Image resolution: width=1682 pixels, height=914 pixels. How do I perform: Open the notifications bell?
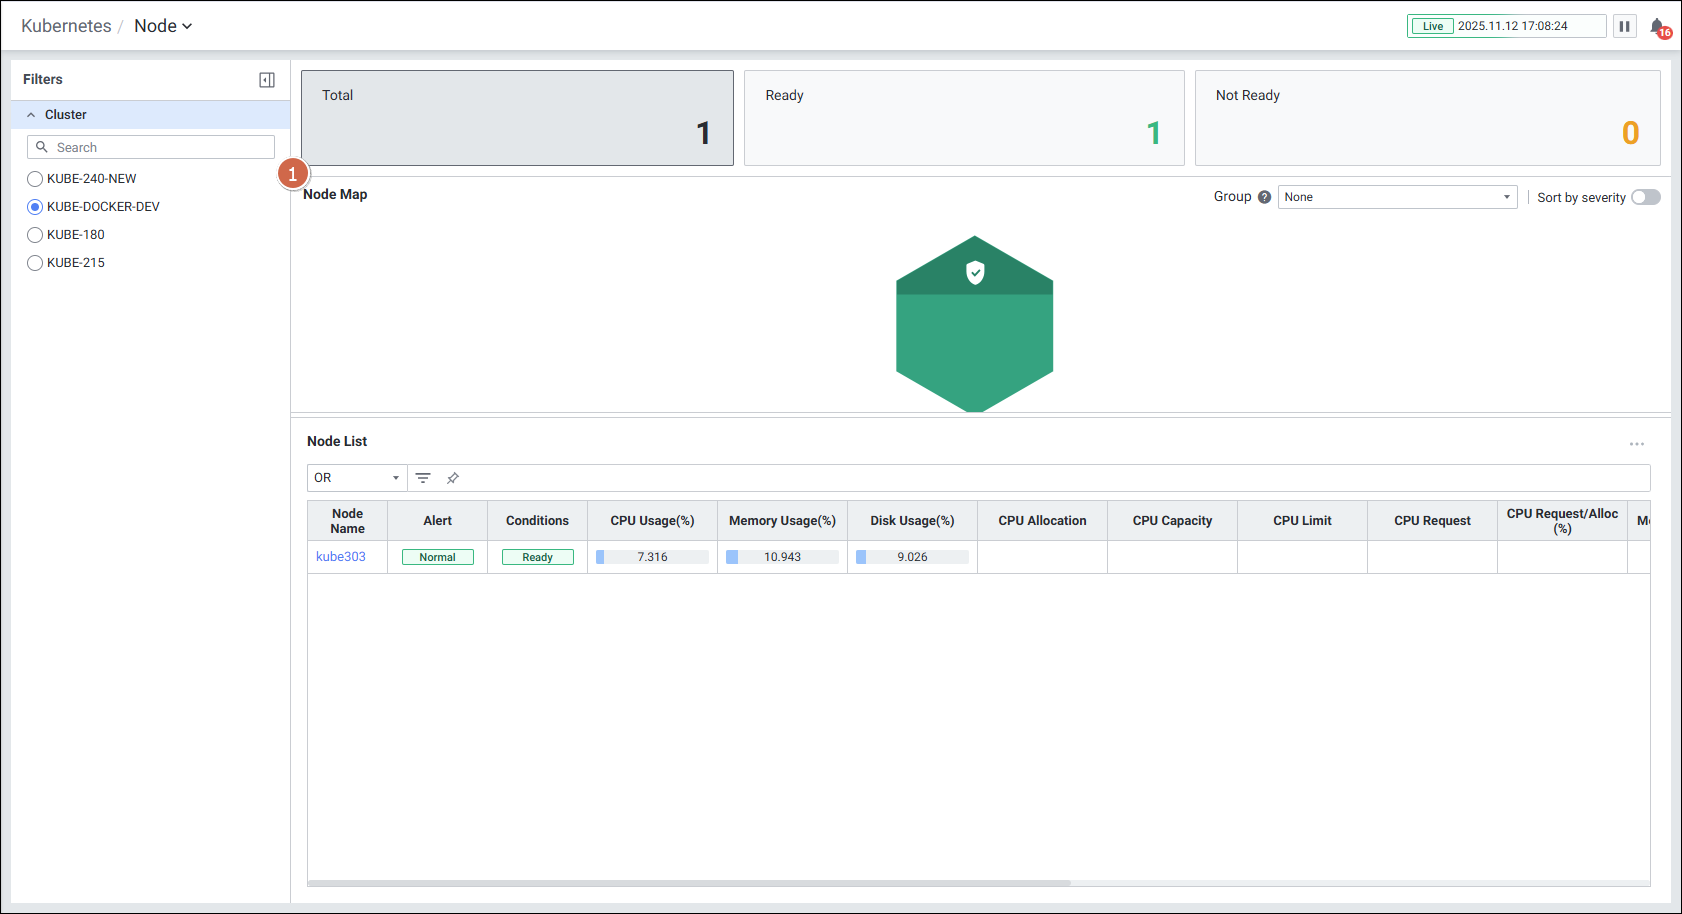(1658, 27)
